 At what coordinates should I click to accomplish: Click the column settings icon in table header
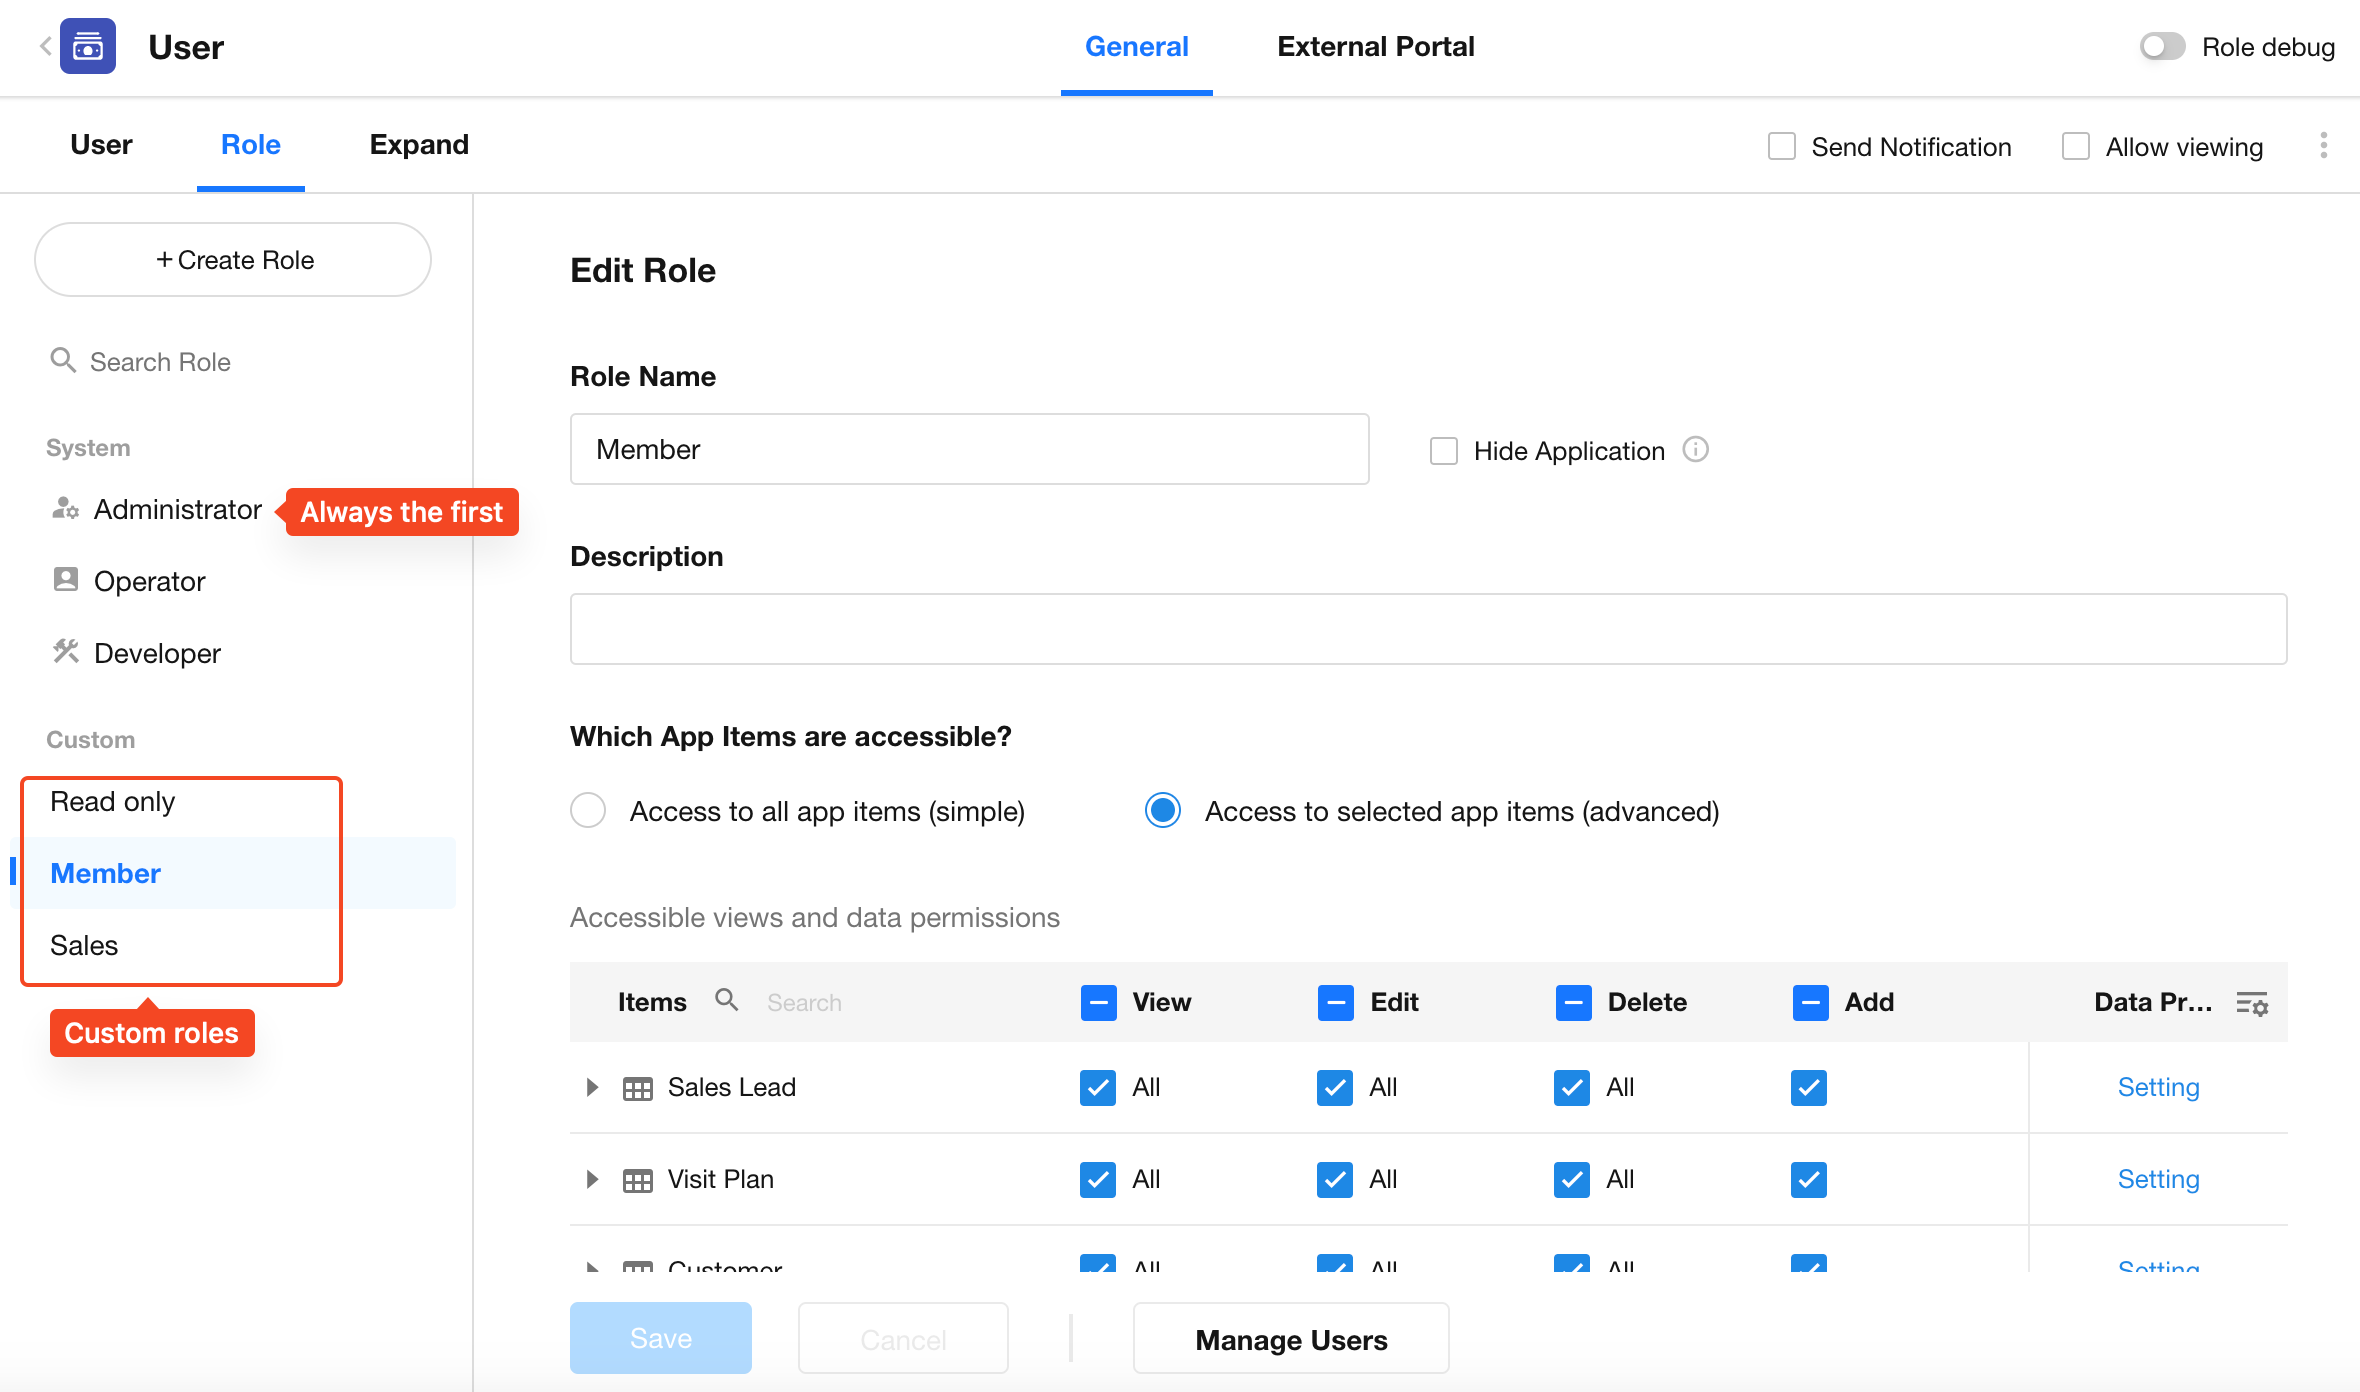click(x=2252, y=1003)
